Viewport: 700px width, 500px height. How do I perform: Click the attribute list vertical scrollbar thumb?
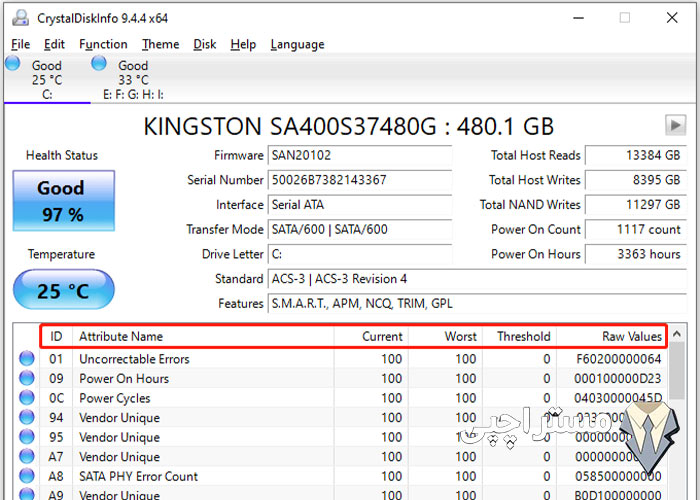tap(677, 371)
